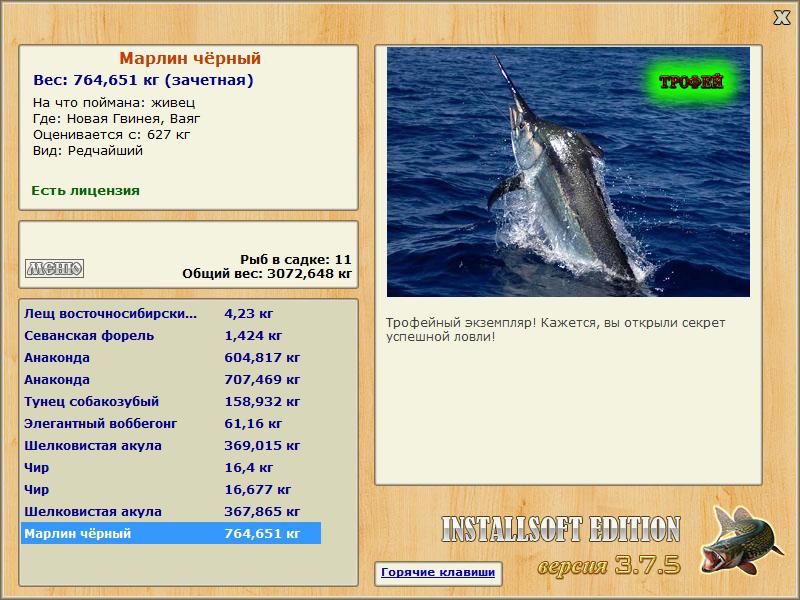This screenshot has width=800, height=600.
Task: Select the Тунец собакозубый row
Action: (x=171, y=402)
